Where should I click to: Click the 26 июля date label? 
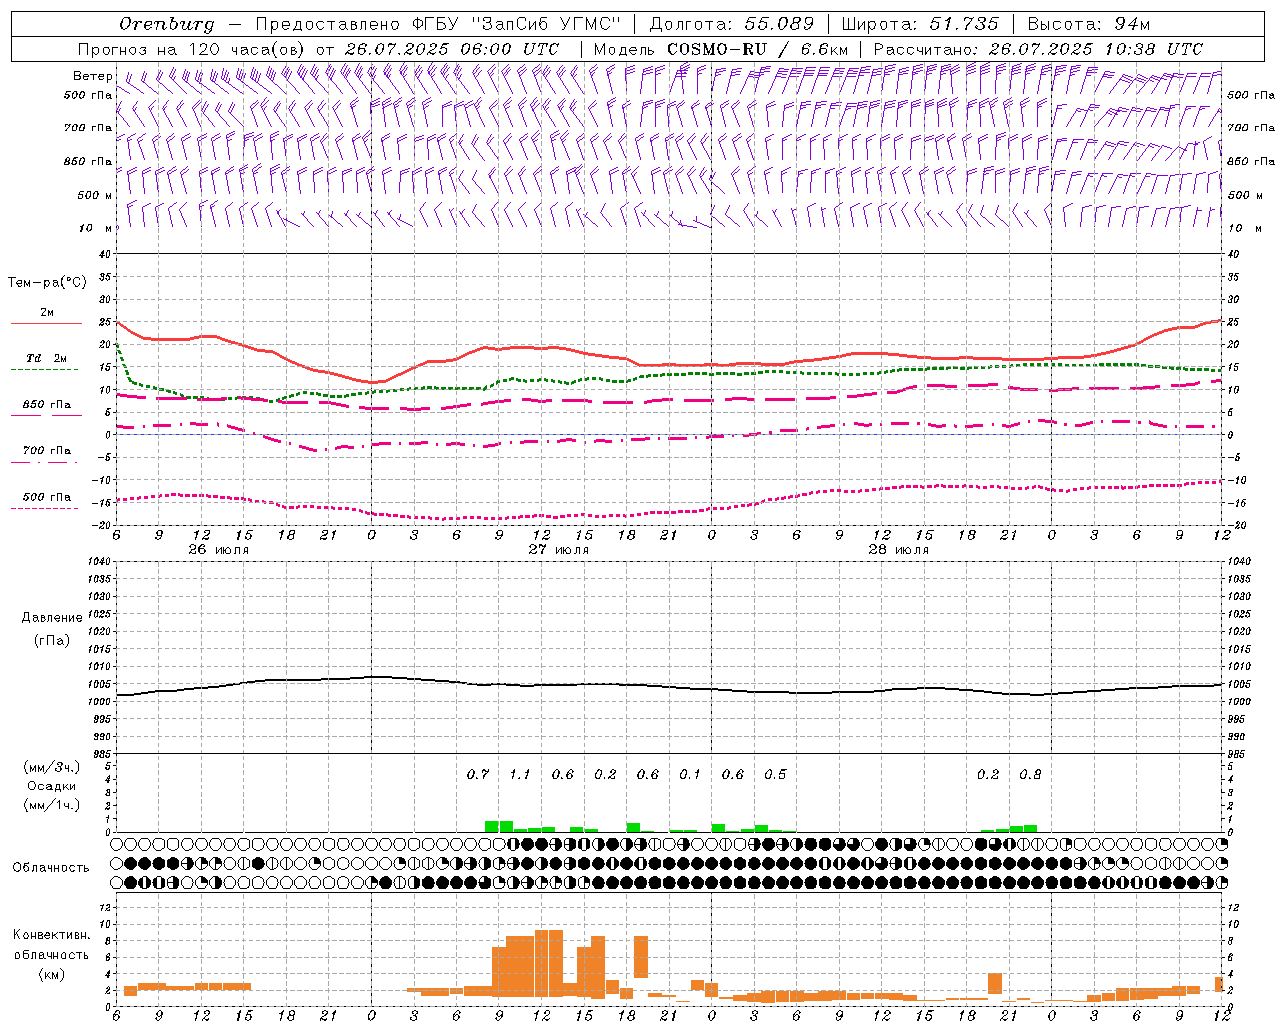[218, 550]
